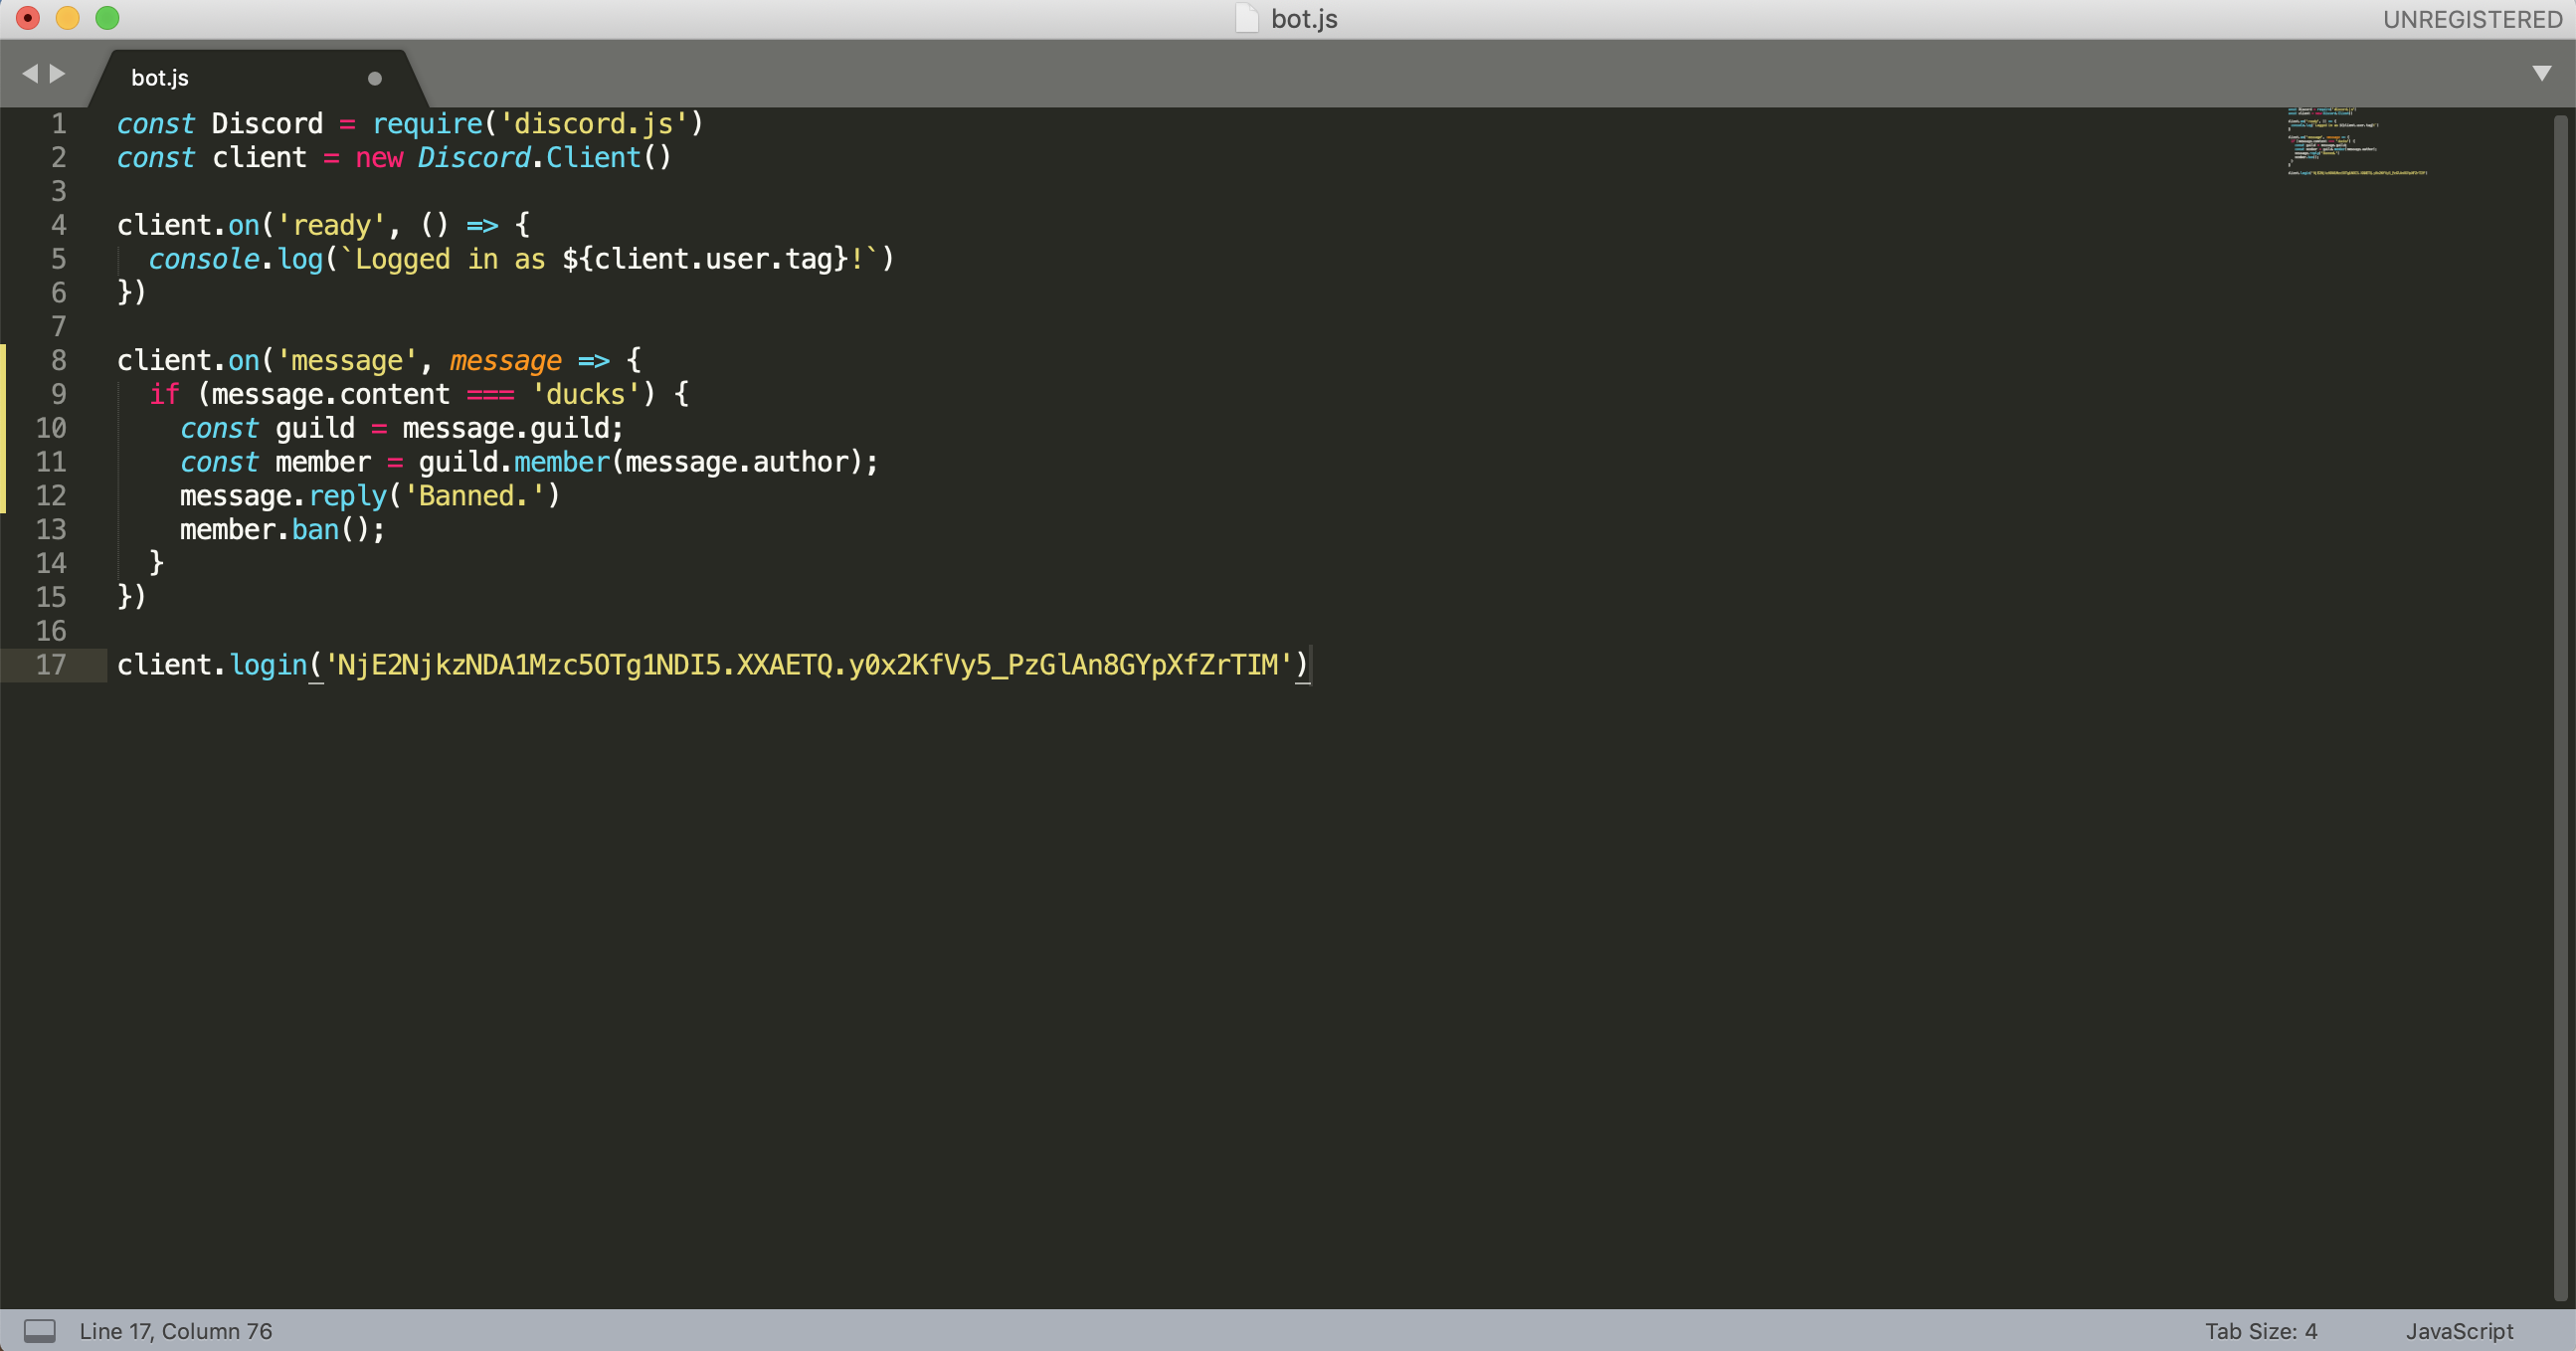
Task: Click the 'ready' string on line 4
Action: tap(331, 225)
